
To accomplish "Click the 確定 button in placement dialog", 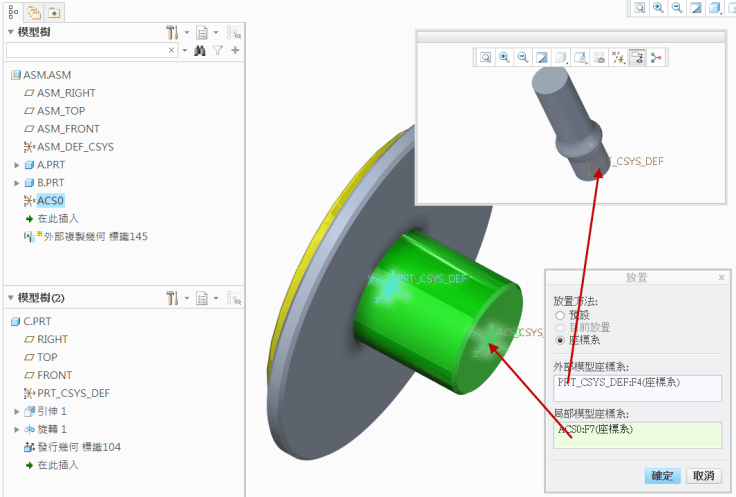I will point(663,476).
